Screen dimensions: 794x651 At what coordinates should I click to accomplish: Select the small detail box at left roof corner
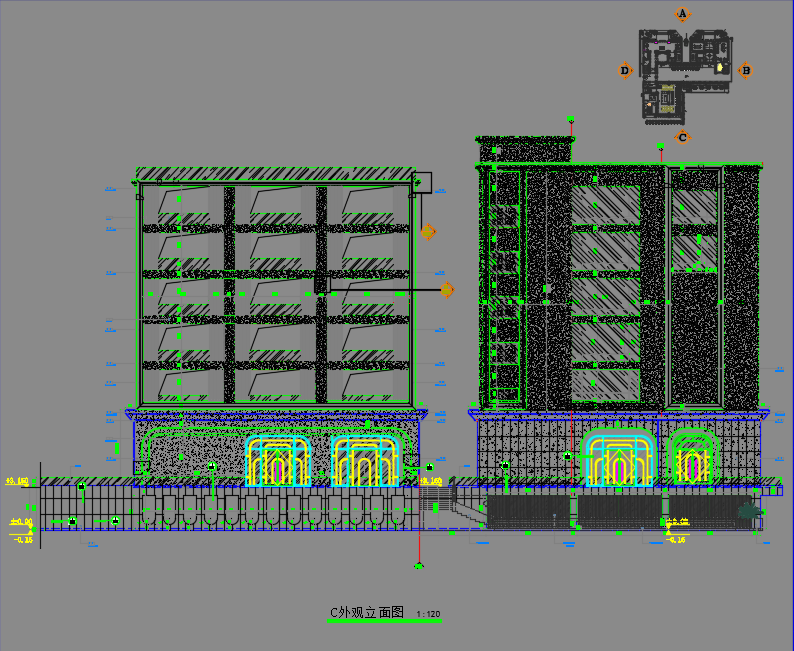click(421, 181)
